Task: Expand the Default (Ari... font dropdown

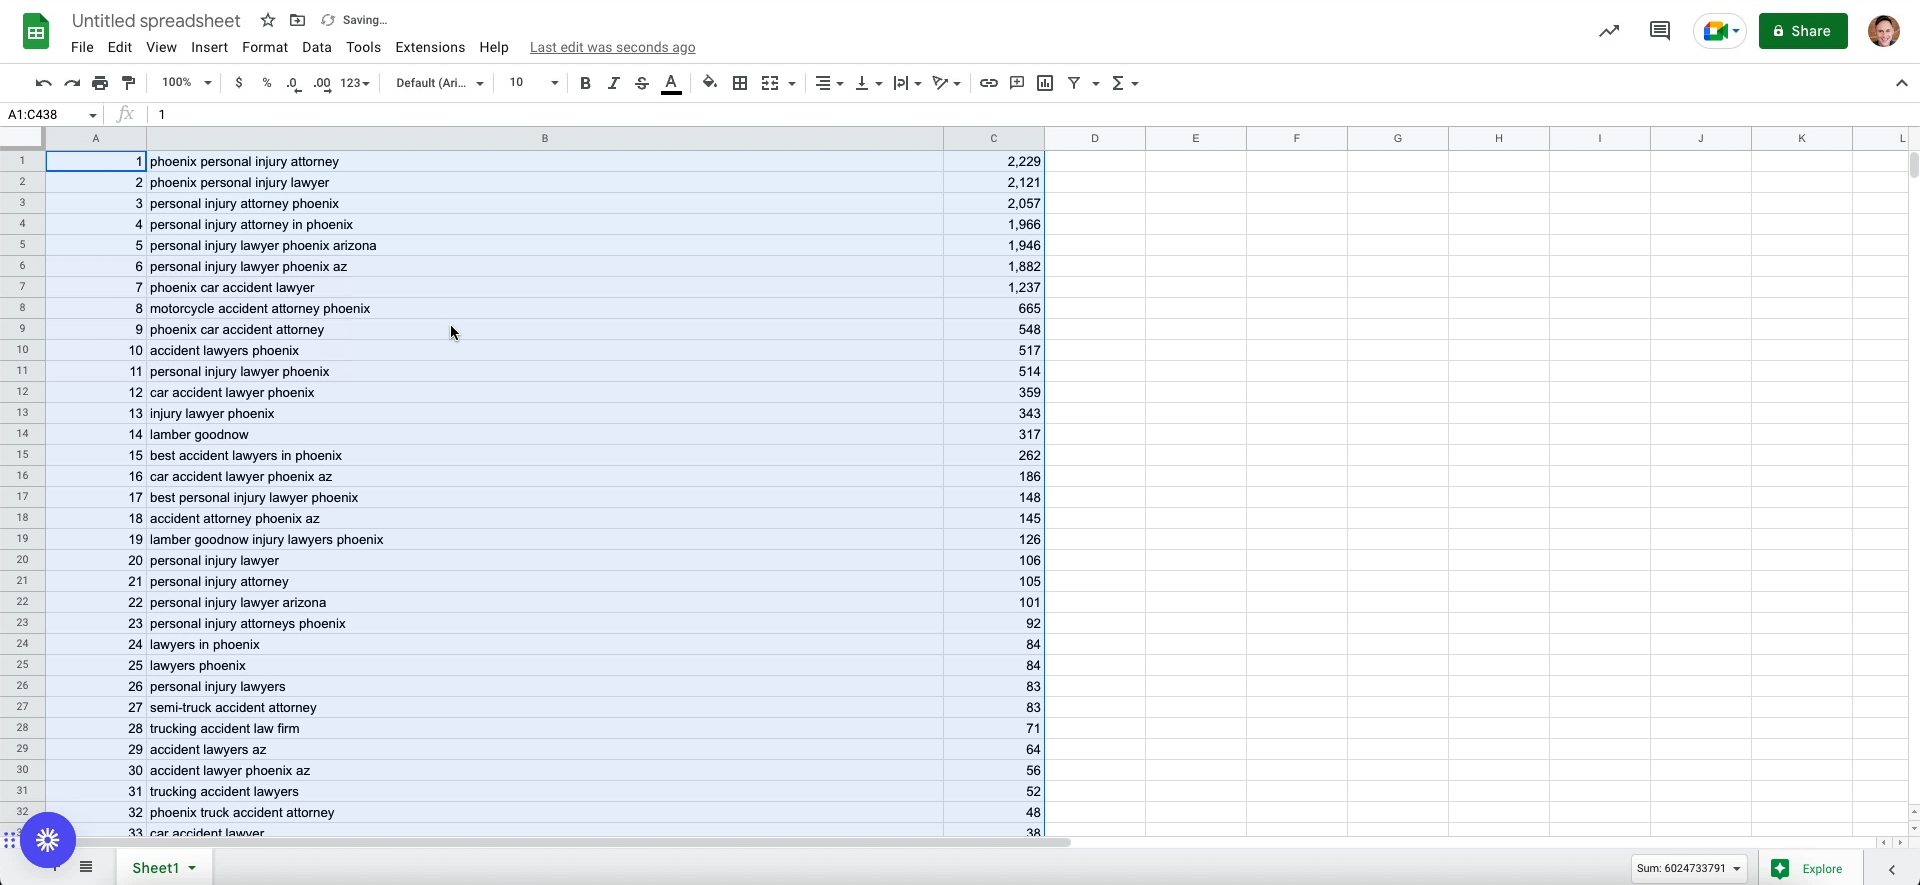Action: 439,83
